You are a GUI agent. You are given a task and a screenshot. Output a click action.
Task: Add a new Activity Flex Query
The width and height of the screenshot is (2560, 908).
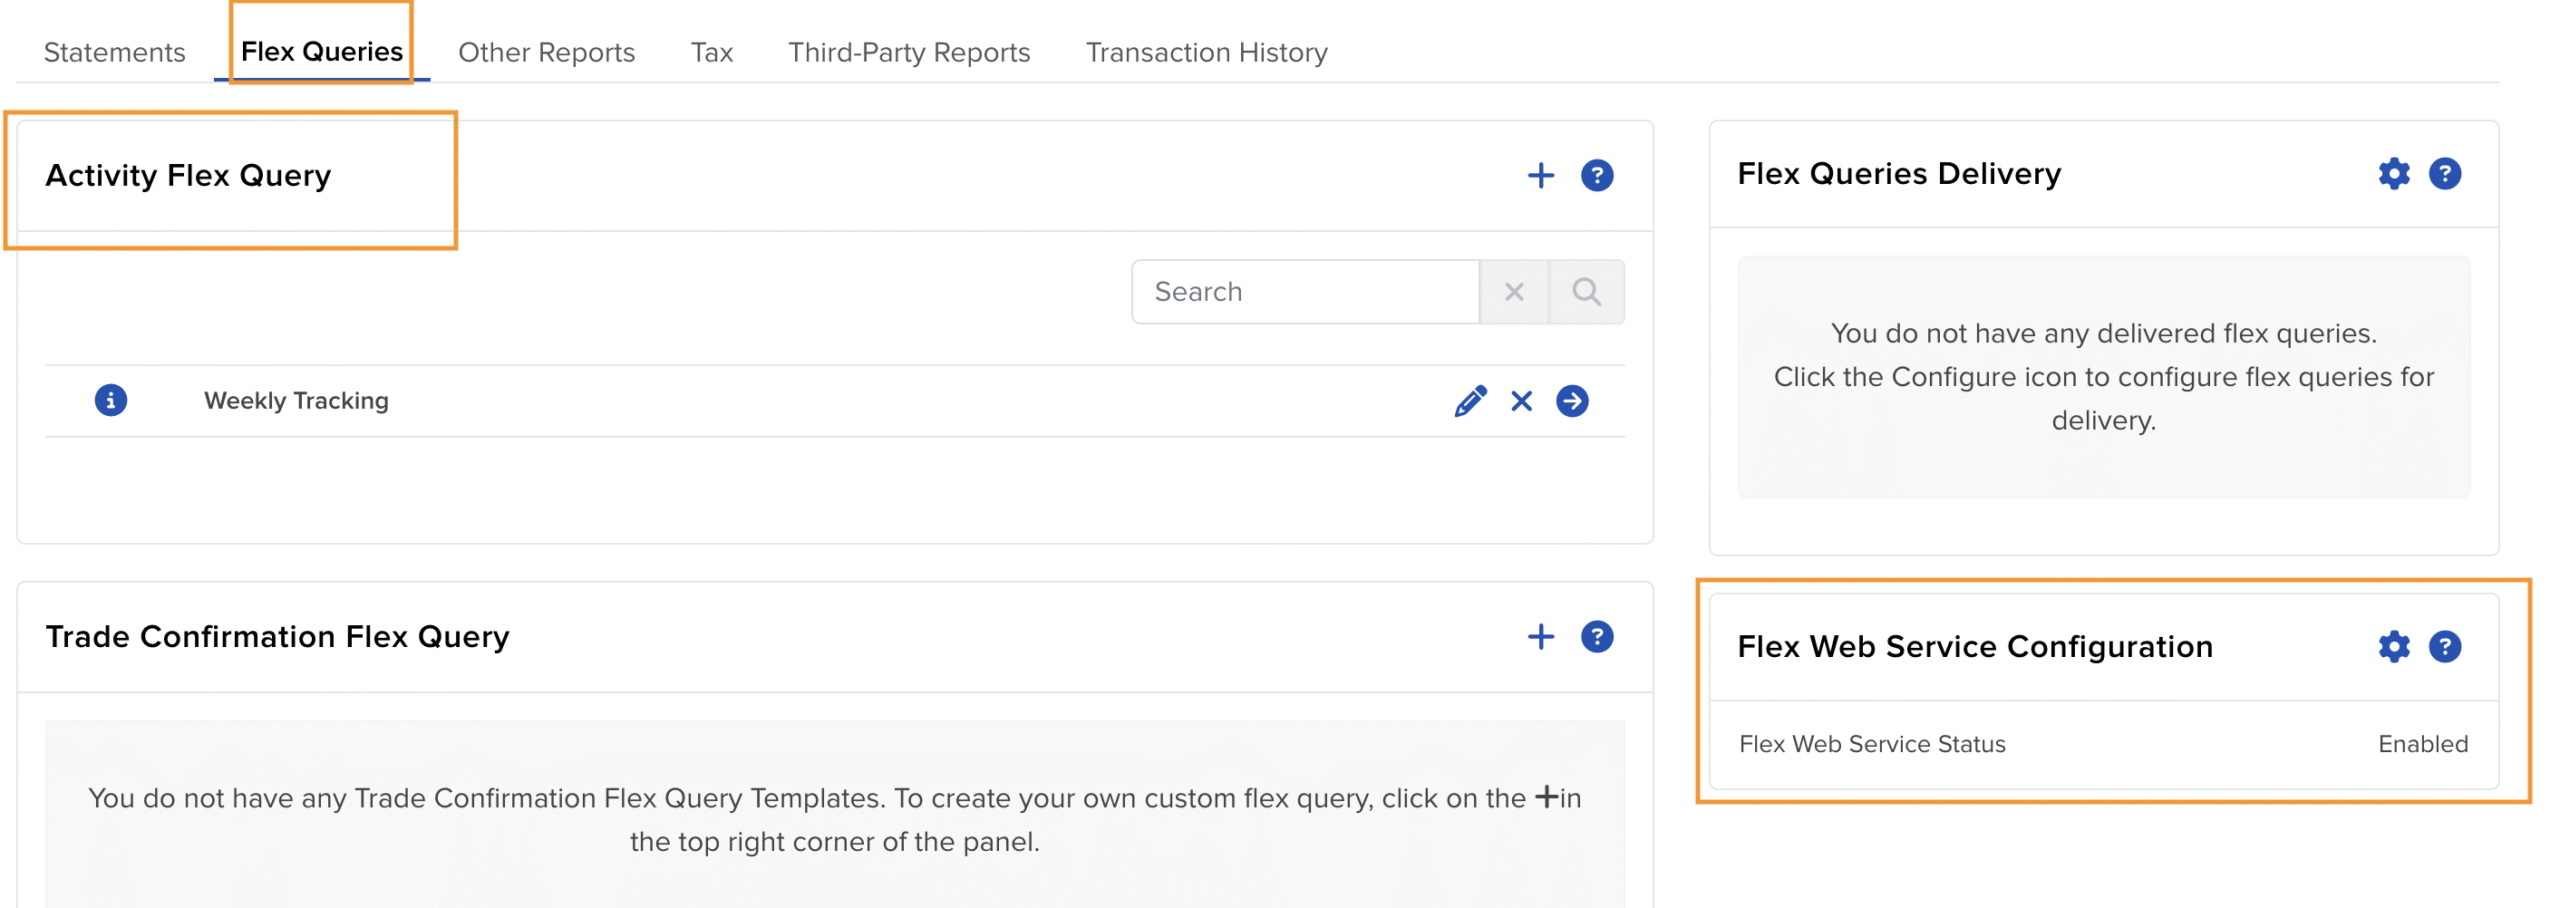pos(1540,176)
